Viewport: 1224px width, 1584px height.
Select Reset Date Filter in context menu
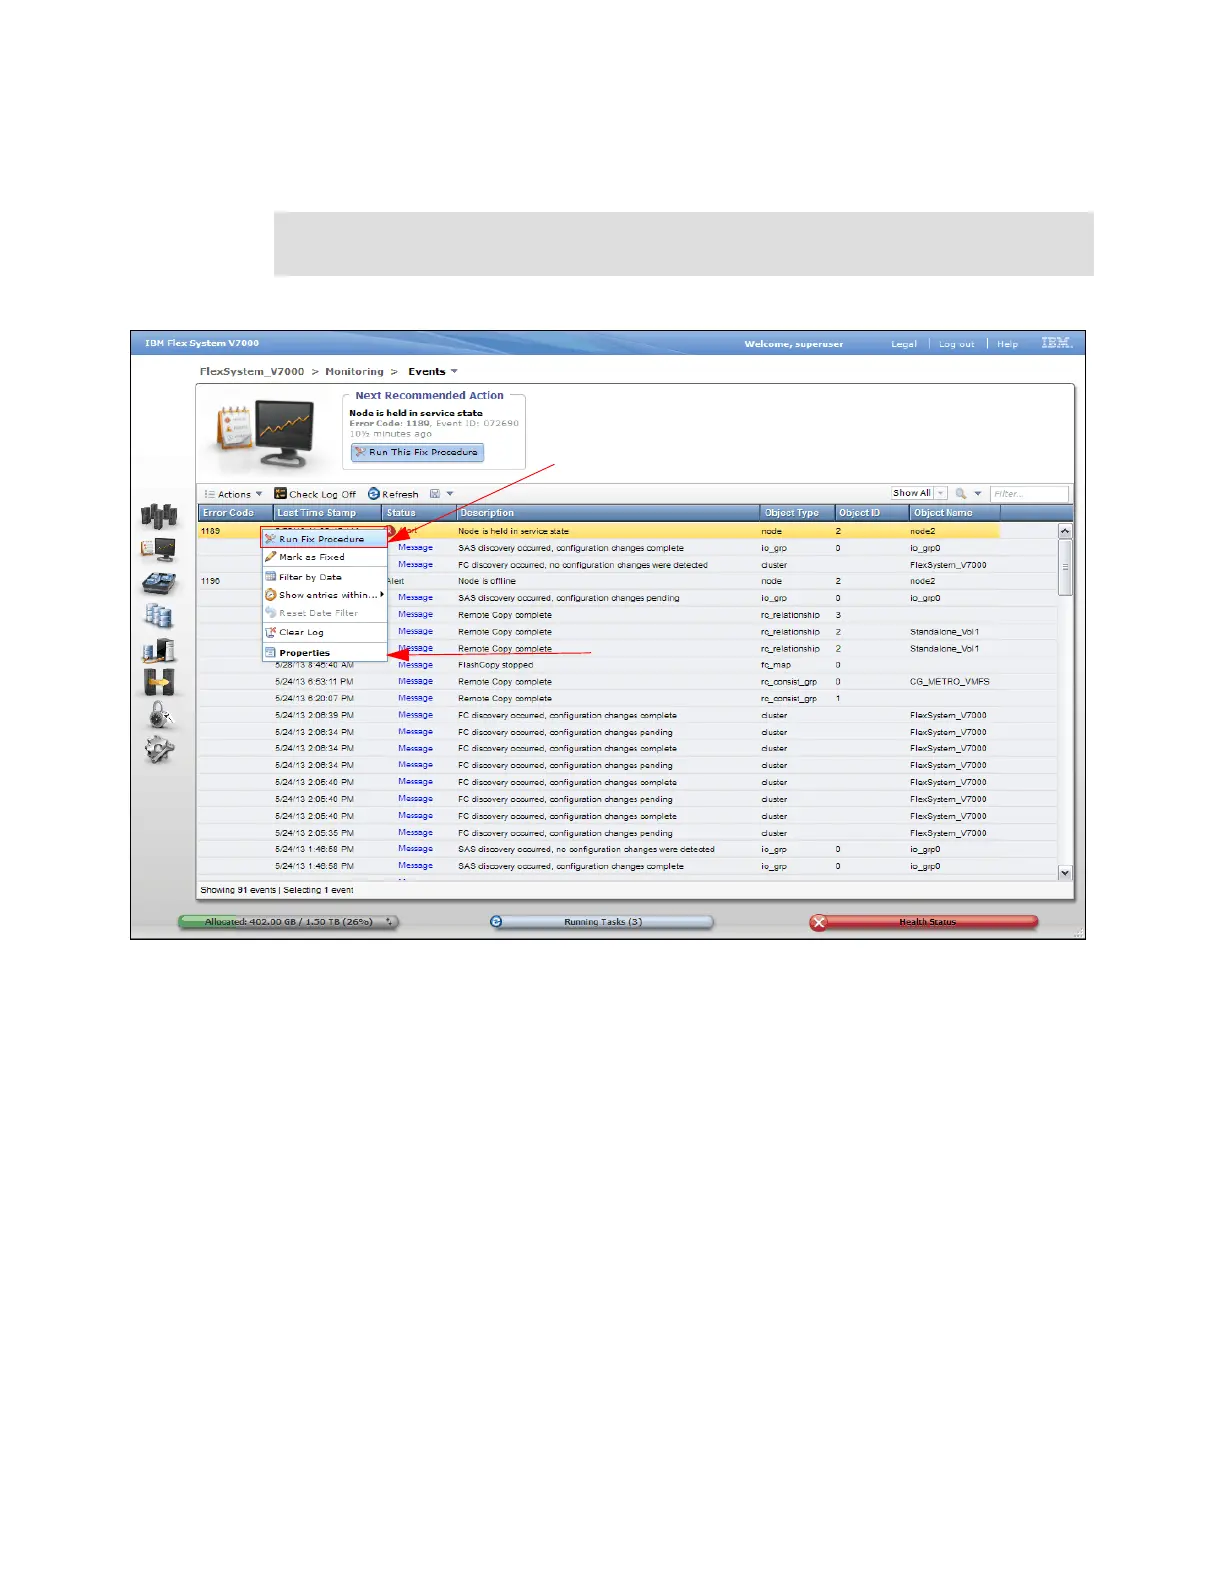[x=324, y=613]
